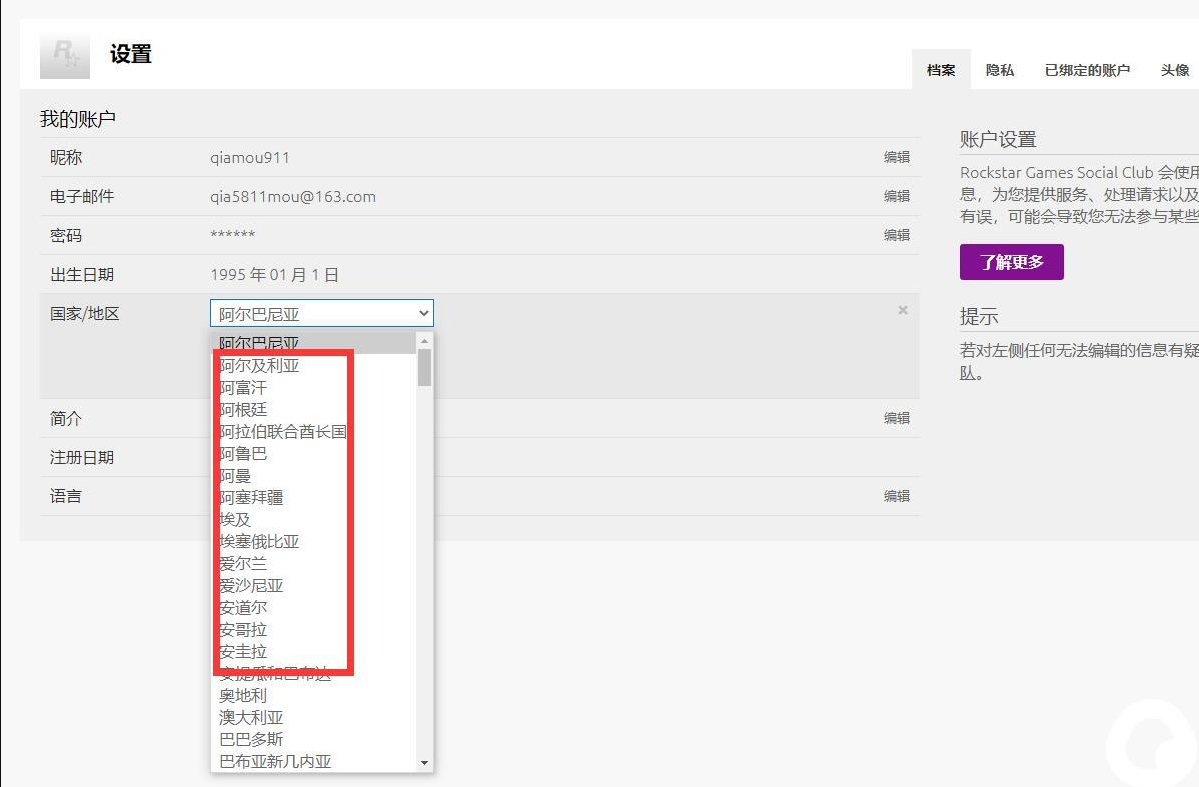Edit the 昵称 row via 编辑
The image size is (1199, 787).
click(x=897, y=157)
